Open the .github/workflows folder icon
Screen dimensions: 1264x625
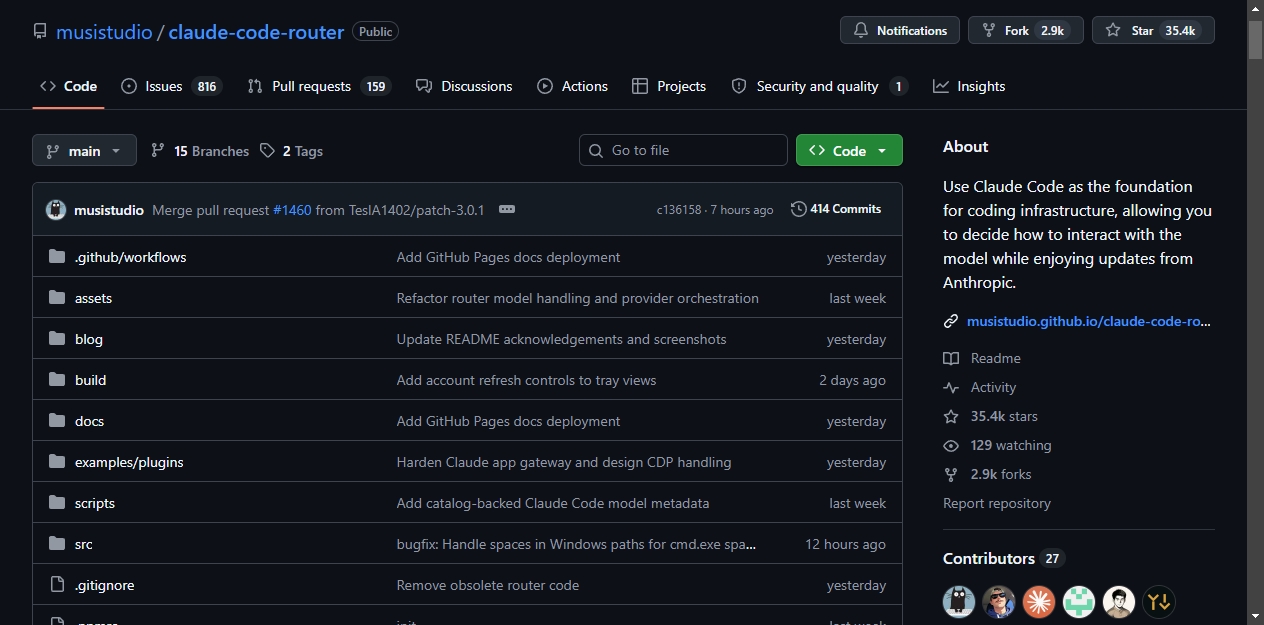(x=57, y=257)
